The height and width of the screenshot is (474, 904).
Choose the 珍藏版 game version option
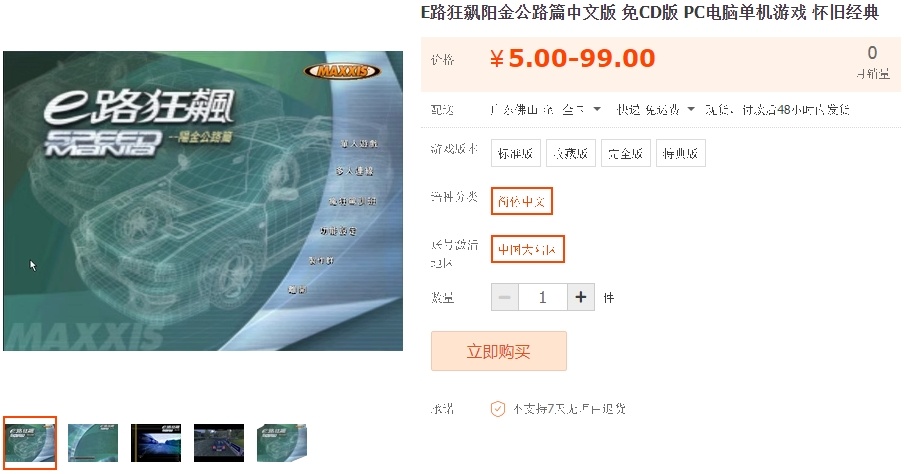(x=571, y=153)
